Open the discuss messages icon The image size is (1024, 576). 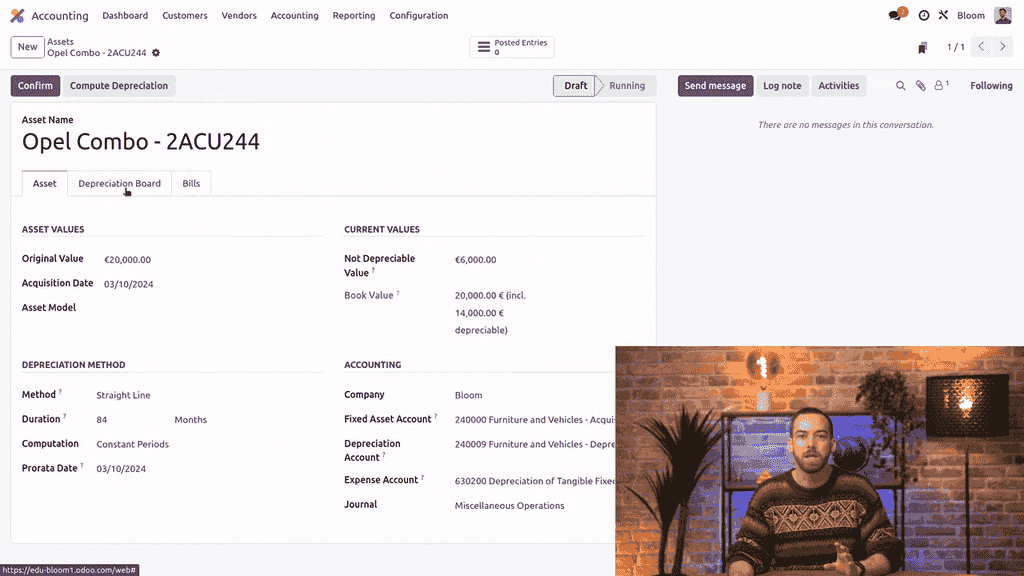tap(896, 16)
